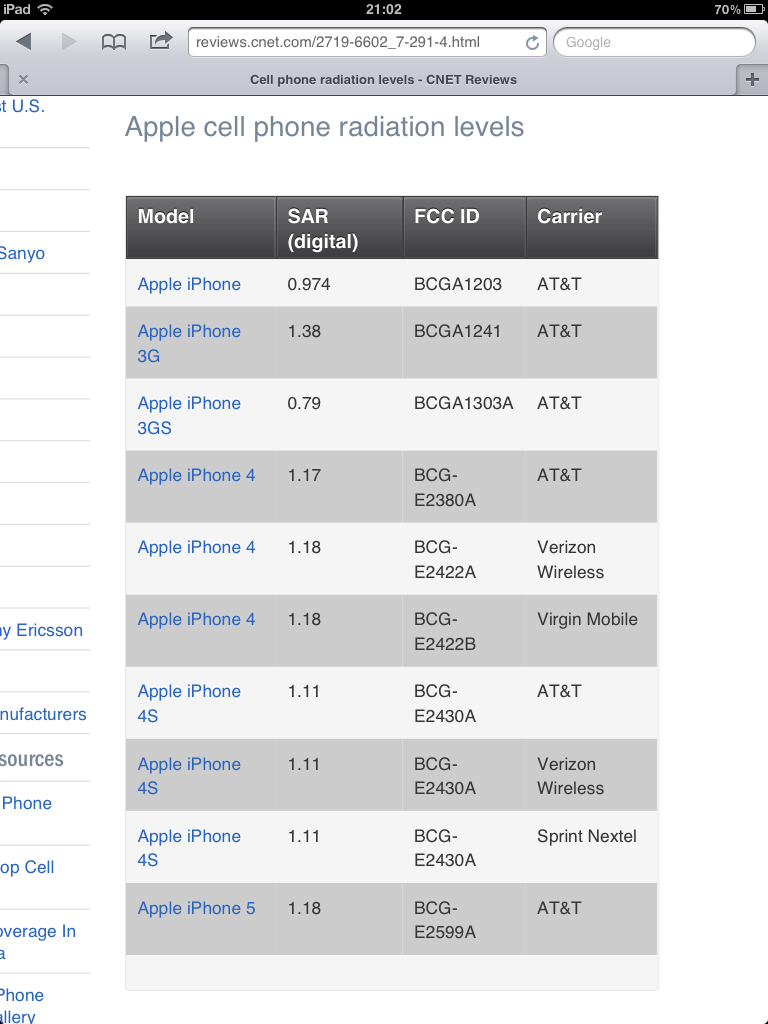The image size is (768, 1024).
Task: Reload page with refresh icon
Action: [532, 42]
